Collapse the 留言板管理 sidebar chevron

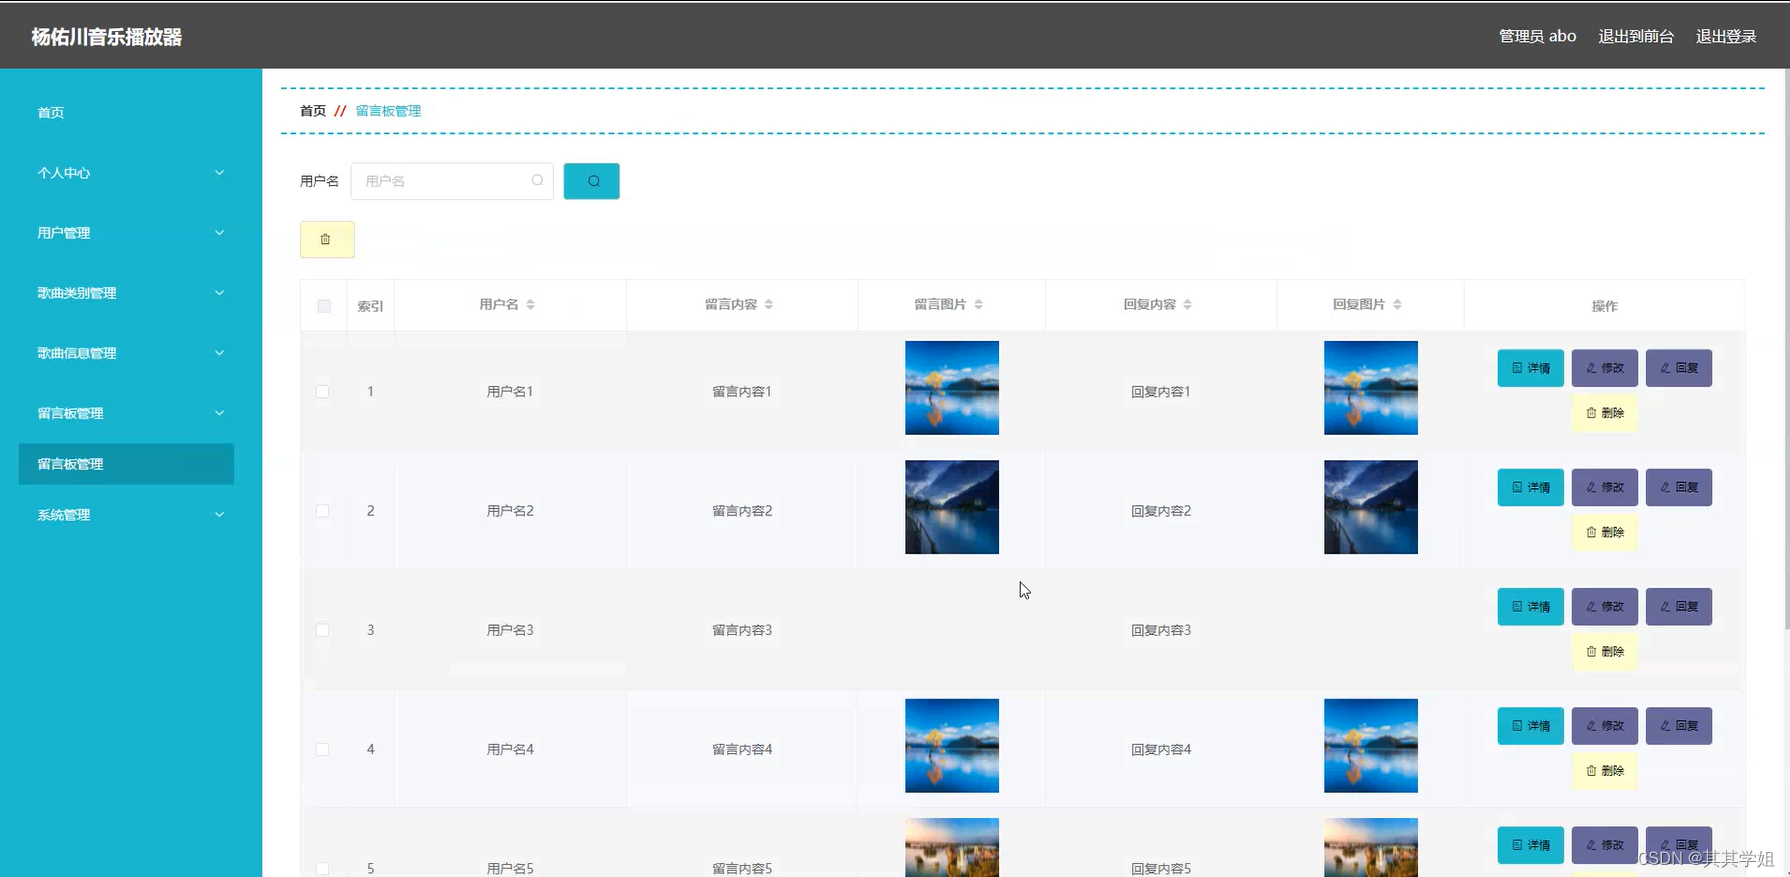[x=219, y=413]
